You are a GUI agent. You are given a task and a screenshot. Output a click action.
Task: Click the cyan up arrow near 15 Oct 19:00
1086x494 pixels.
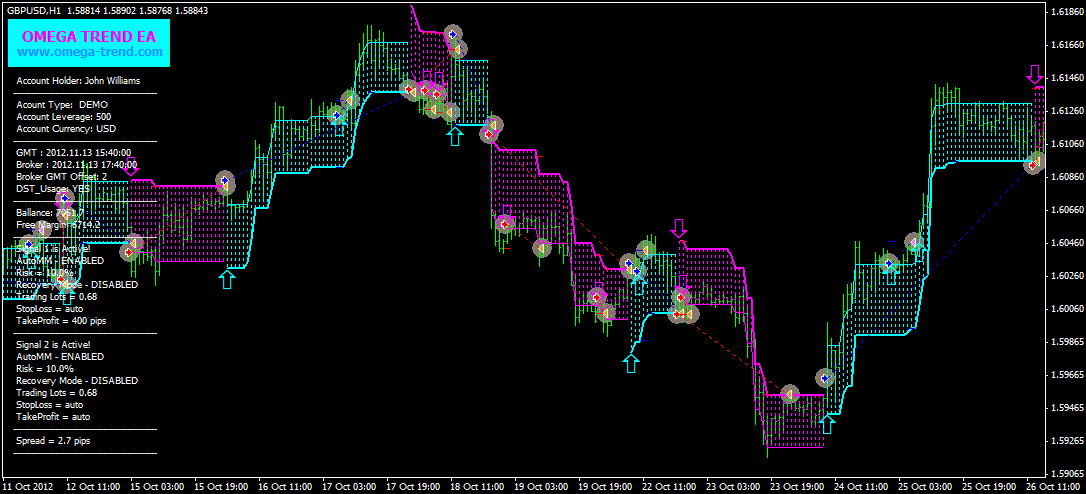pos(228,277)
